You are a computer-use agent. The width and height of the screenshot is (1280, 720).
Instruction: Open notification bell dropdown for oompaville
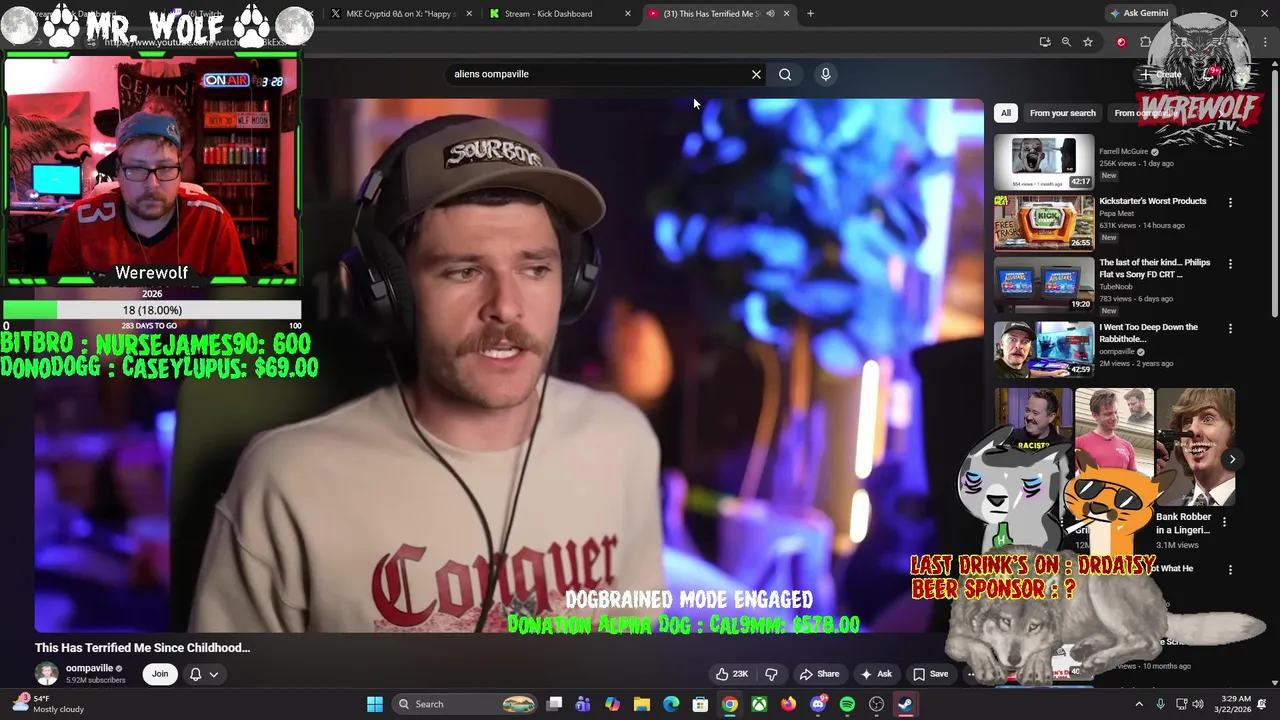click(x=204, y=674)
